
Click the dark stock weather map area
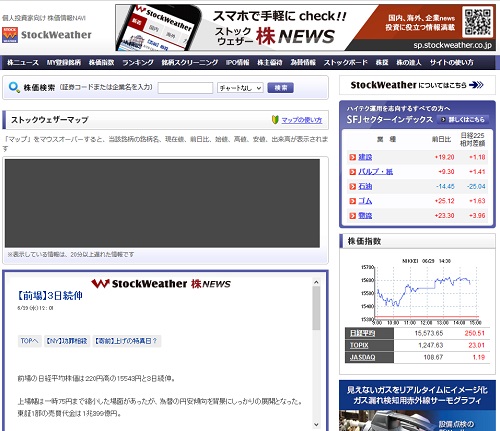[162, 203]
